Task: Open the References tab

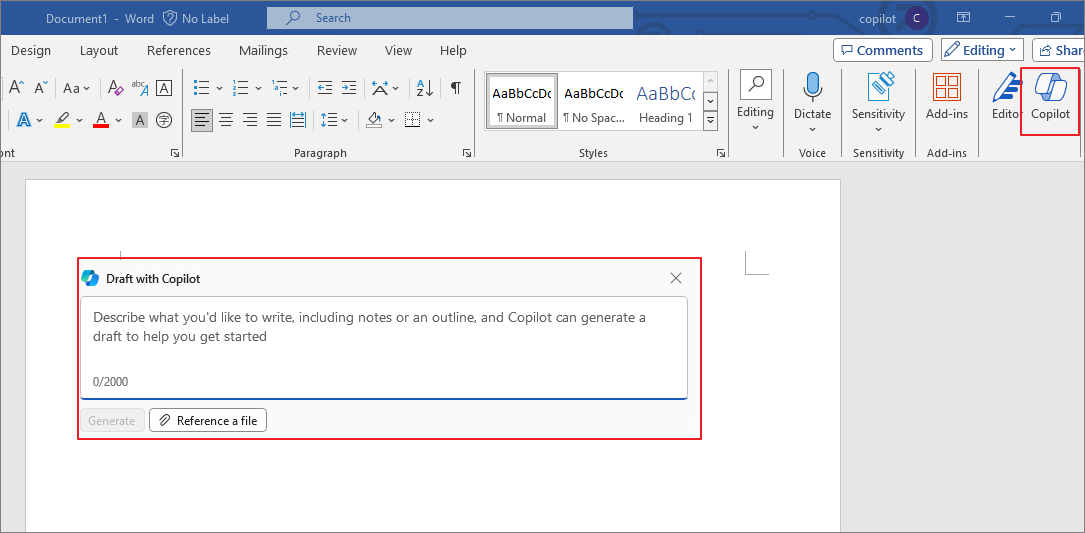Action: tap(179, 51)
